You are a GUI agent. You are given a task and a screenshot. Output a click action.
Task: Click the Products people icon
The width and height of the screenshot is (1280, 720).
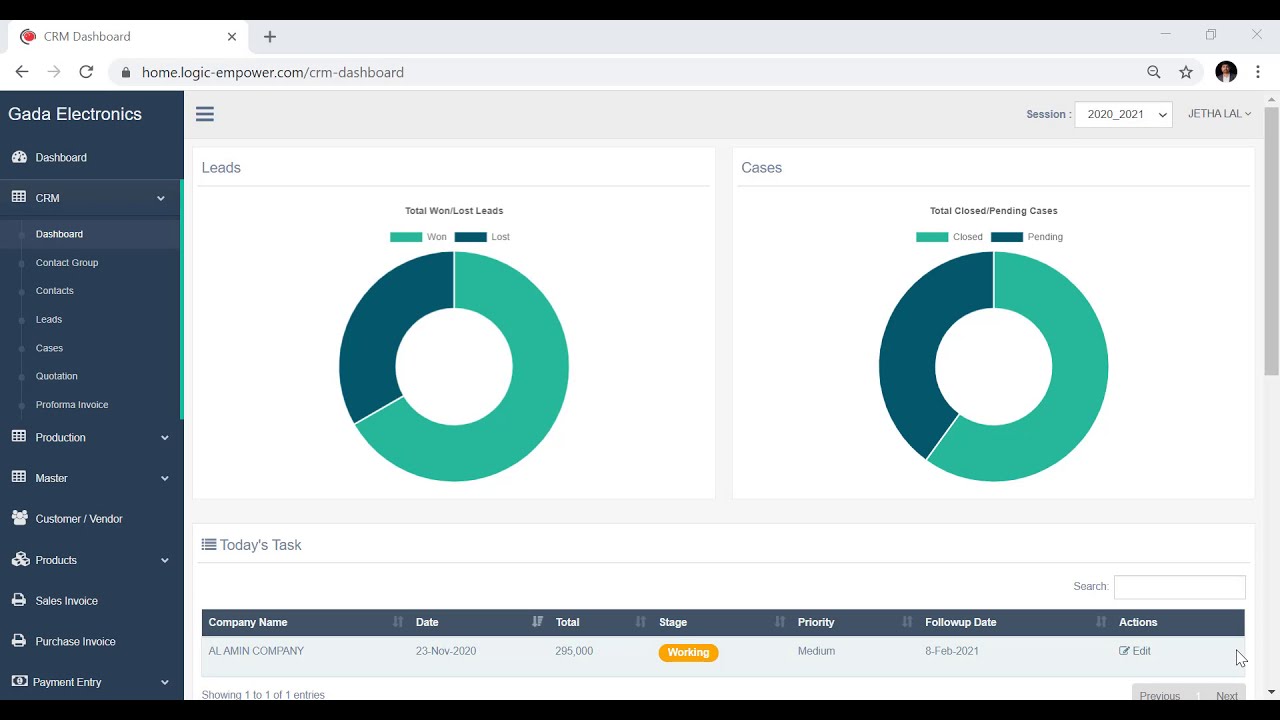pos(19,559)
